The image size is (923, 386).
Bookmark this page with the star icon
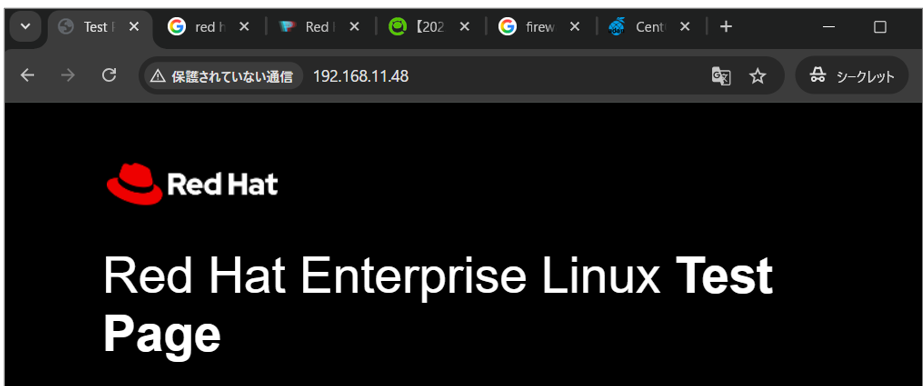coord(758,76)
